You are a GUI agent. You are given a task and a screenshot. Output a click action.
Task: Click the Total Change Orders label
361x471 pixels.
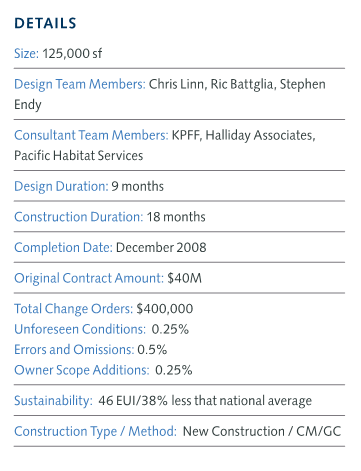pos(74,309)
